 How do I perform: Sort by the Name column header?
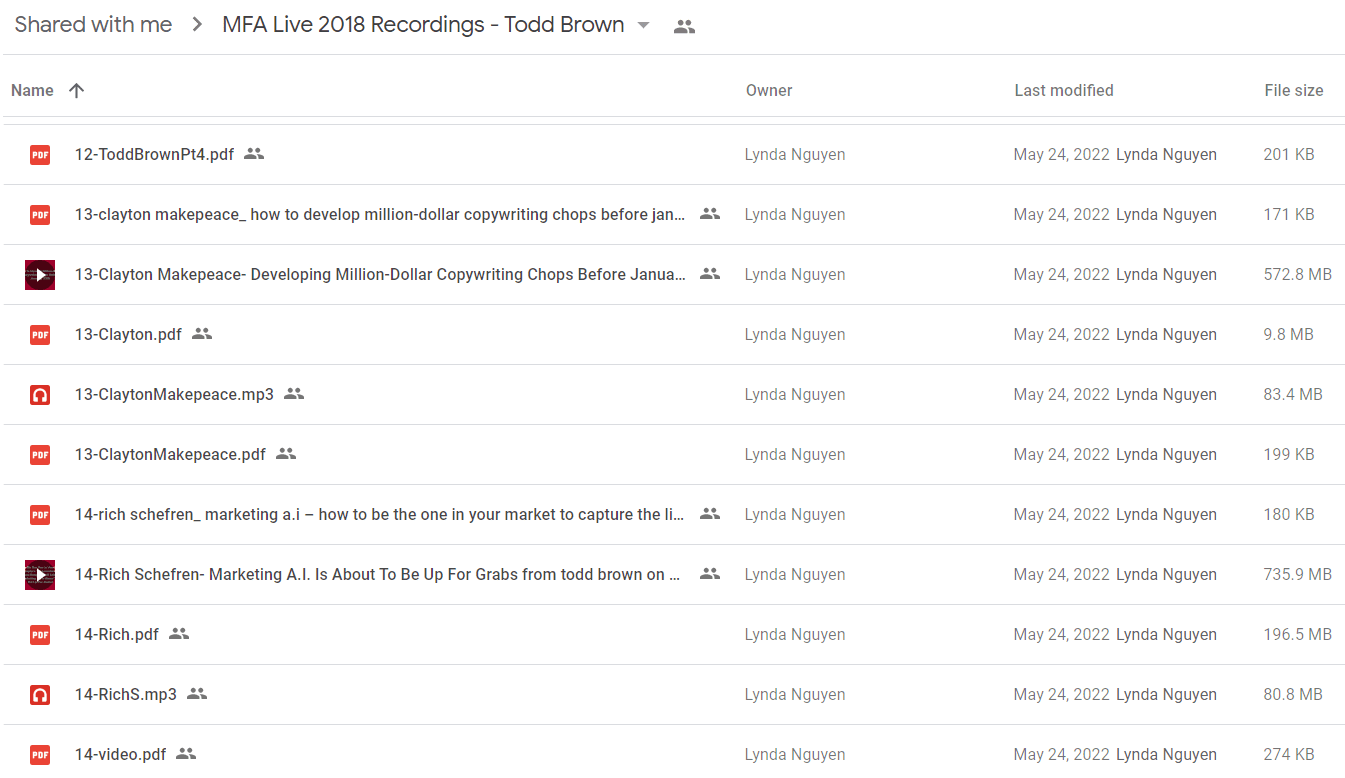(x=32, y=90)
